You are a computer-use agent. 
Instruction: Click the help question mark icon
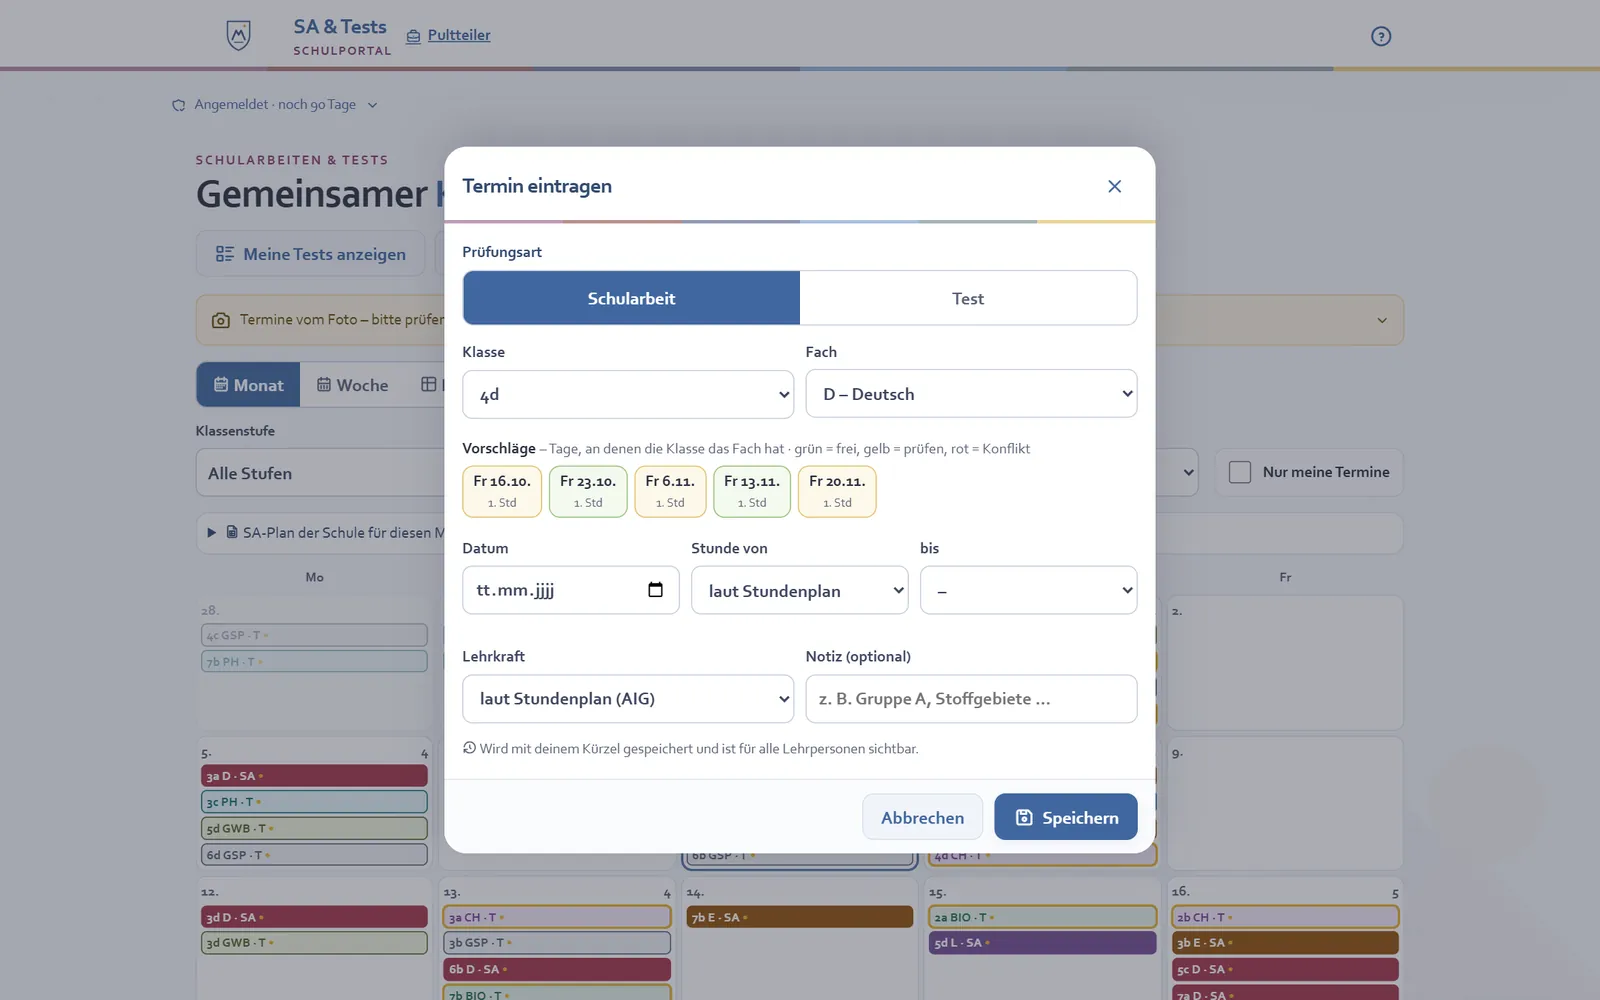[1381, 36]
